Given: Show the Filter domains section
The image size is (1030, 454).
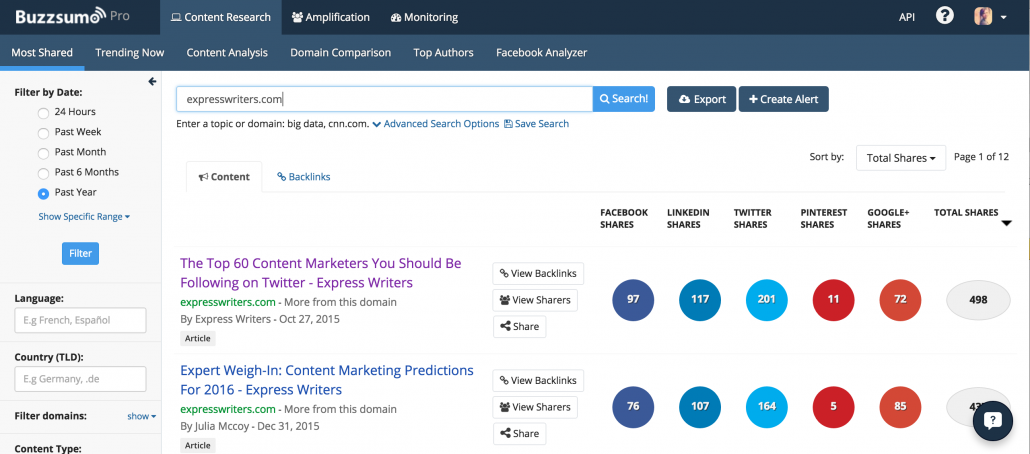Looking at the screenshot, I should (142, 416).
